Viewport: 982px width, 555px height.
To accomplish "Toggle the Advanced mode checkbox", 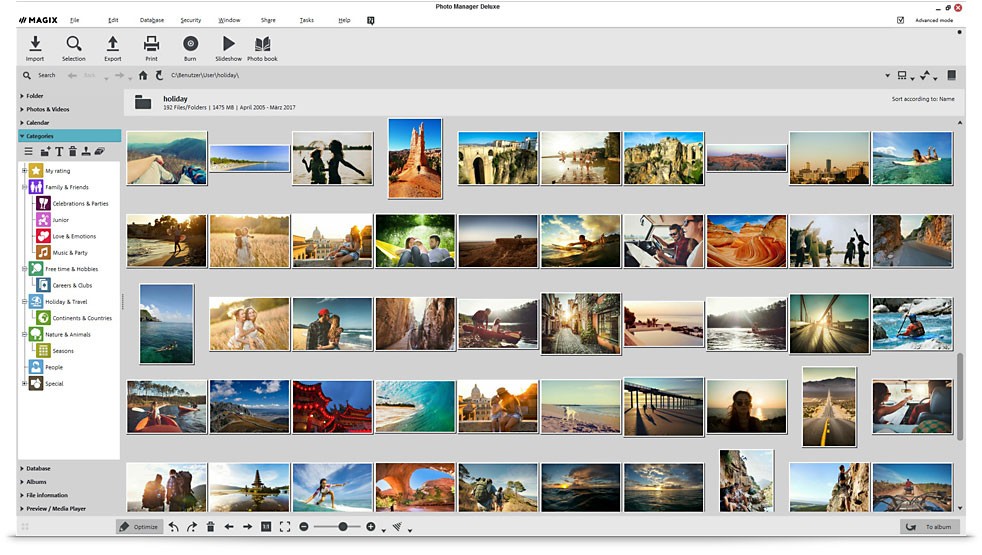I will pyautogui.click(x=900, y=20).
